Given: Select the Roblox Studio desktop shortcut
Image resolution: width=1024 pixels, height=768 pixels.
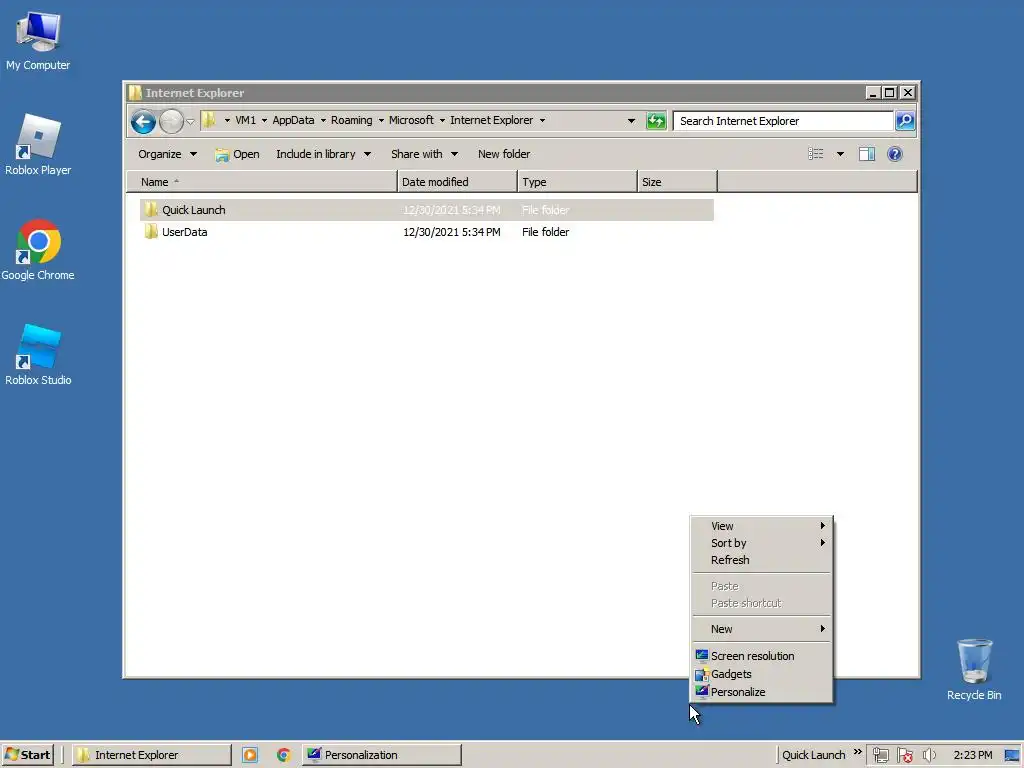Looking at the screenshot, I should [x=38, y=355].
